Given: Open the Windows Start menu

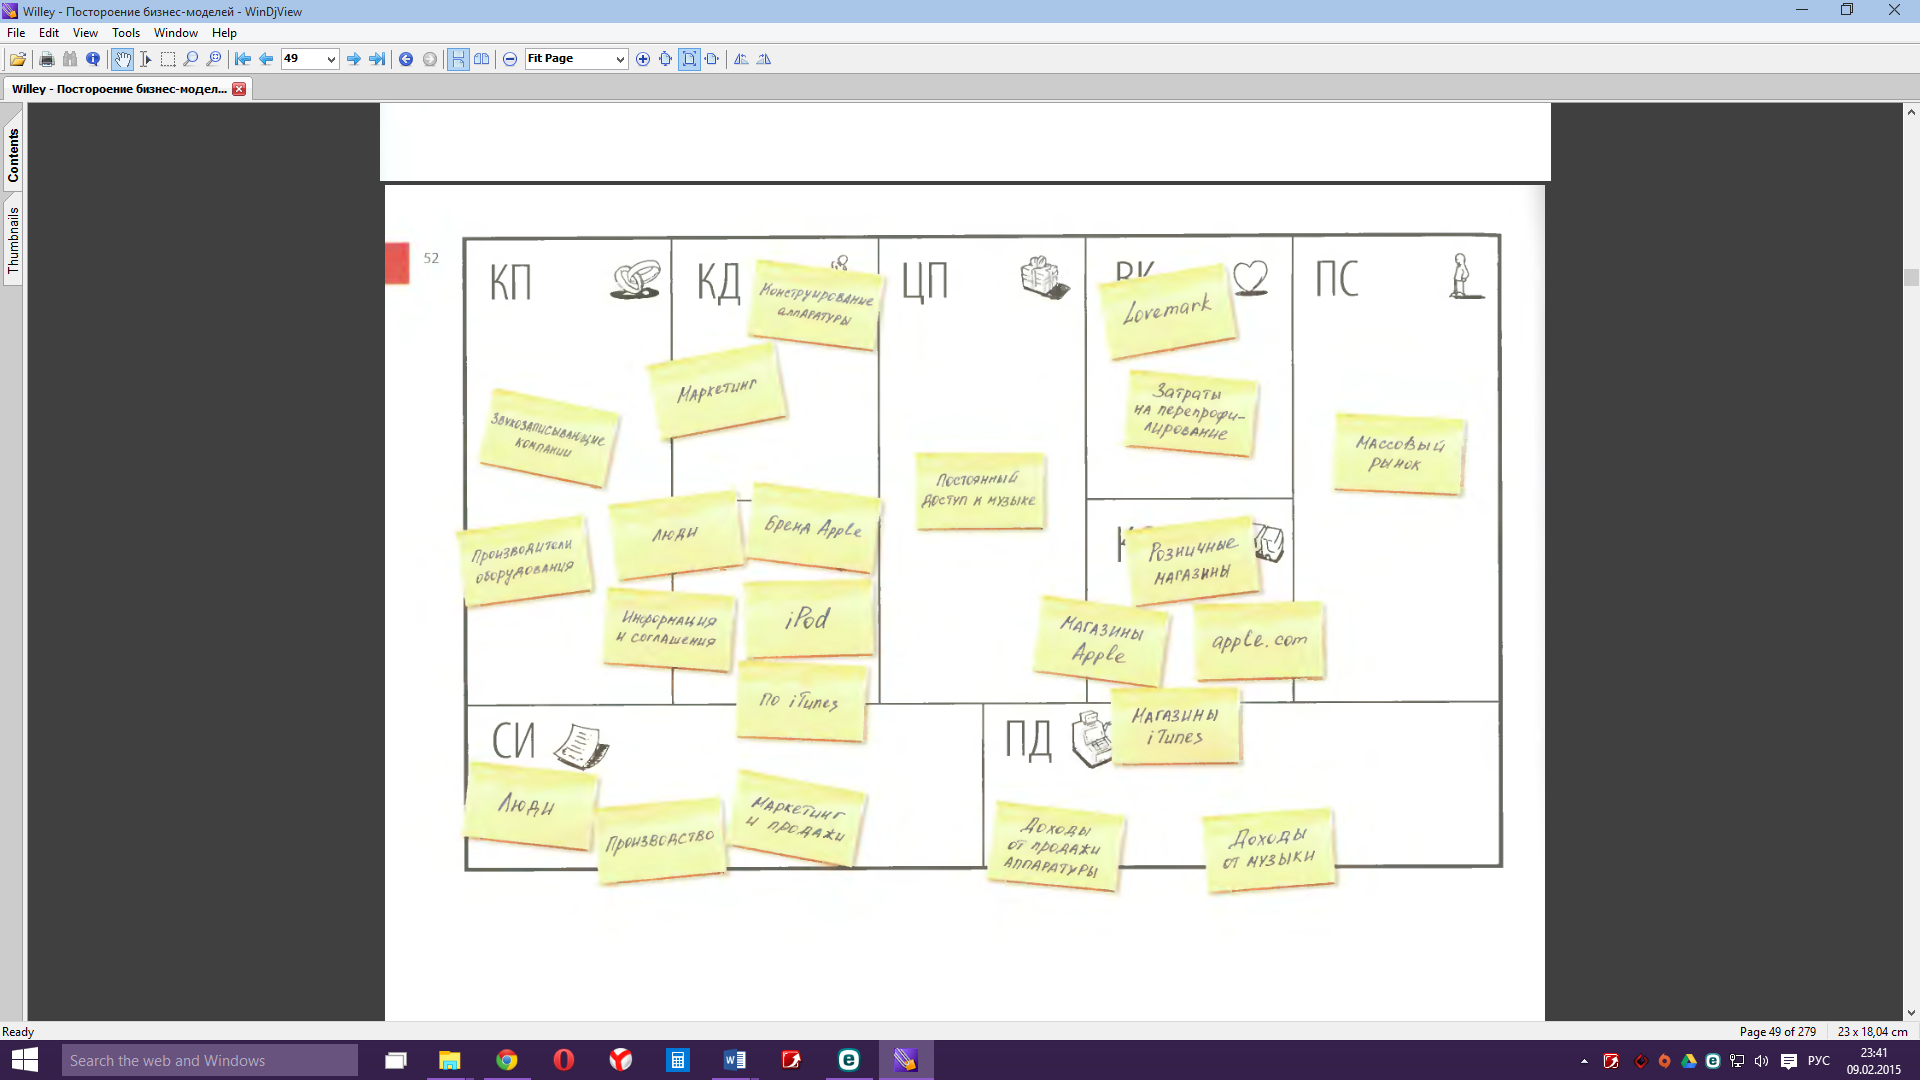Looking at the screenshot, I should [24, 1060].
